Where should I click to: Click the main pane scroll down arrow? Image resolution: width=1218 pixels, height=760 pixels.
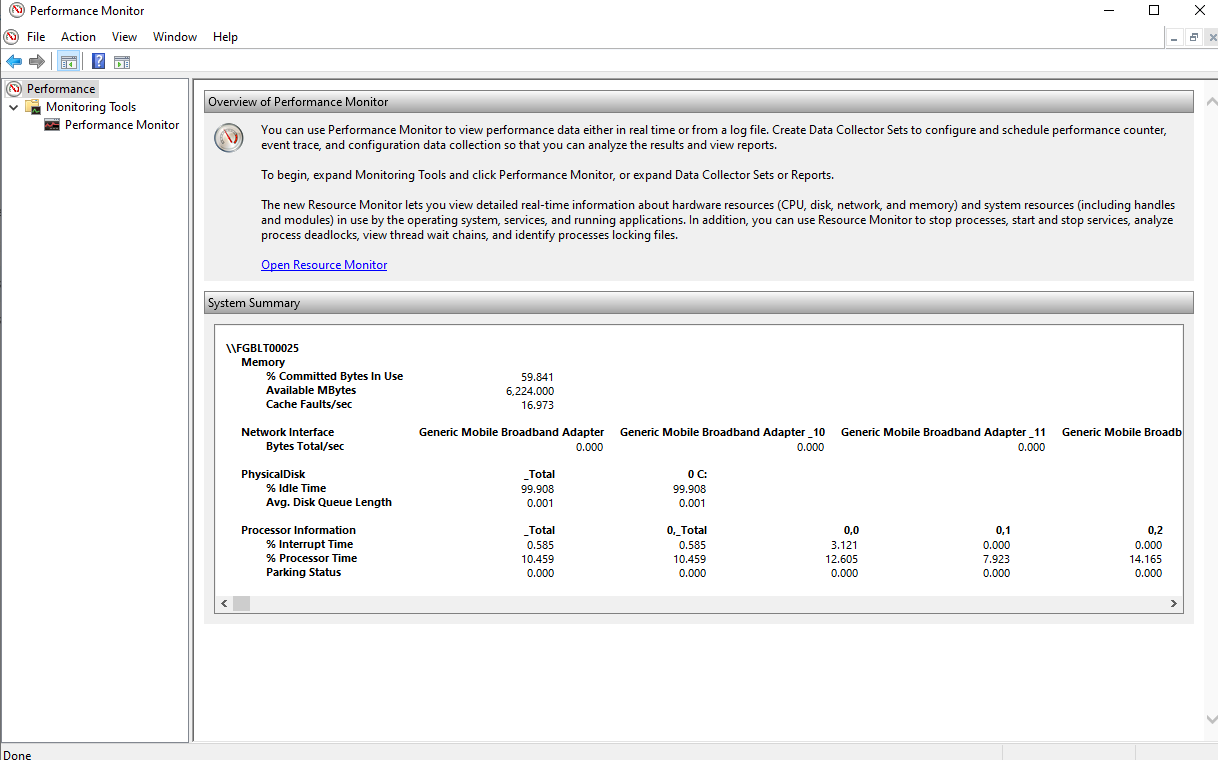[x=1210, y=720]
